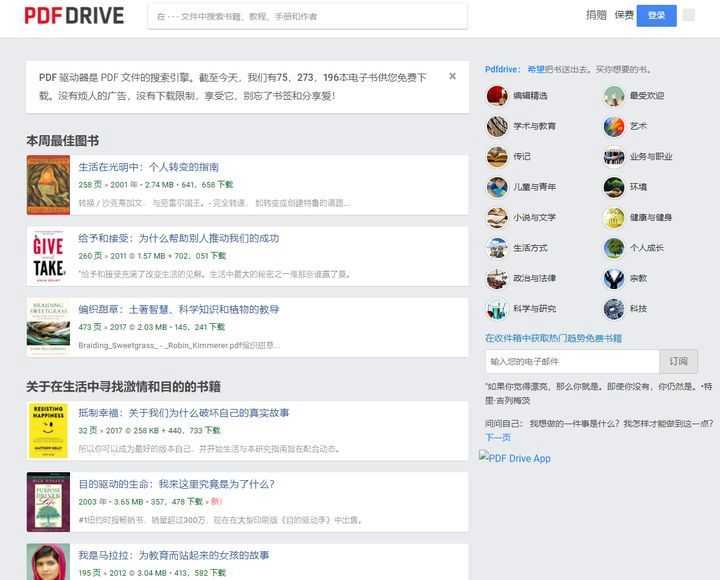The width and height of the screenshot is (720, 580).
Task: Open the 编辑精选 category label
Action: click(x=530, y=96)
